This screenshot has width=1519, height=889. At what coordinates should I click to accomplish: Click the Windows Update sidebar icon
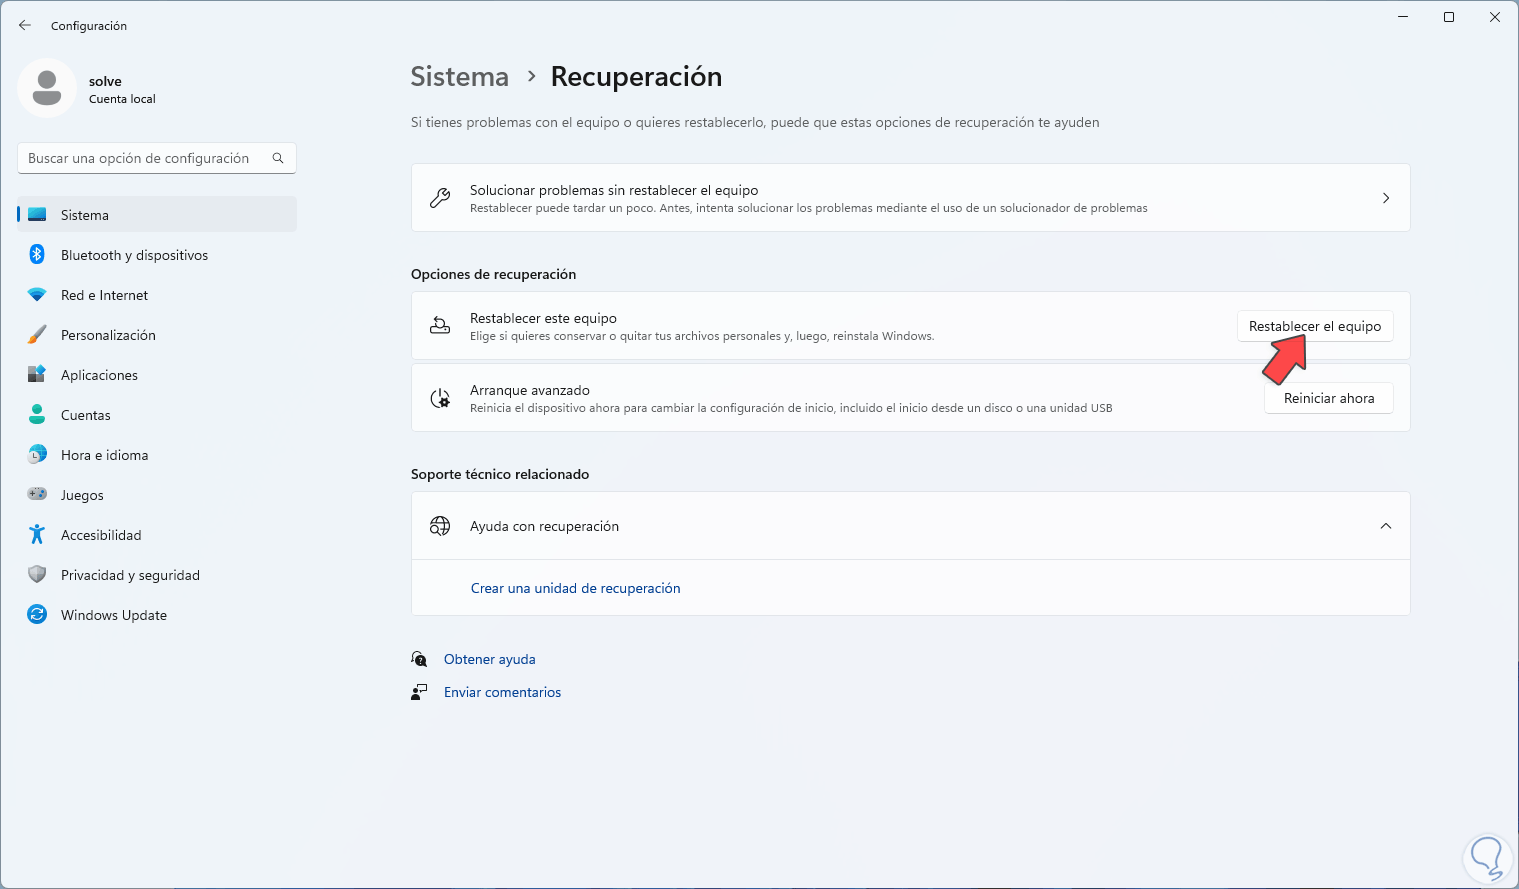point(37,615)
